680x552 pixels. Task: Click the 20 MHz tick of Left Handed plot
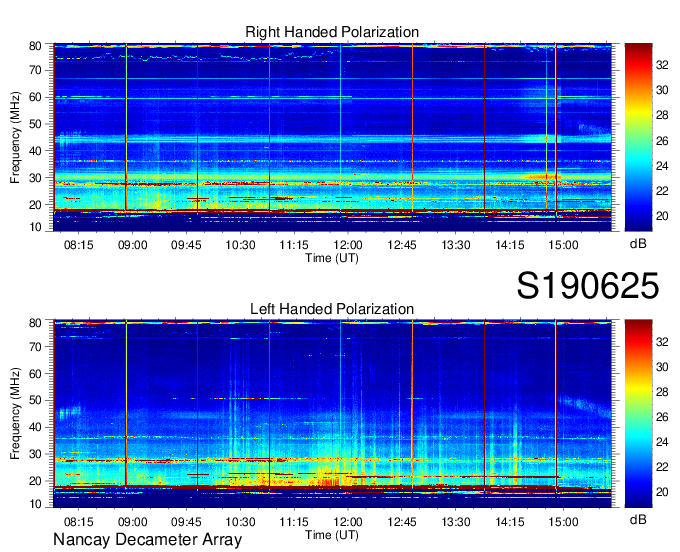click(x=35, y=481)
